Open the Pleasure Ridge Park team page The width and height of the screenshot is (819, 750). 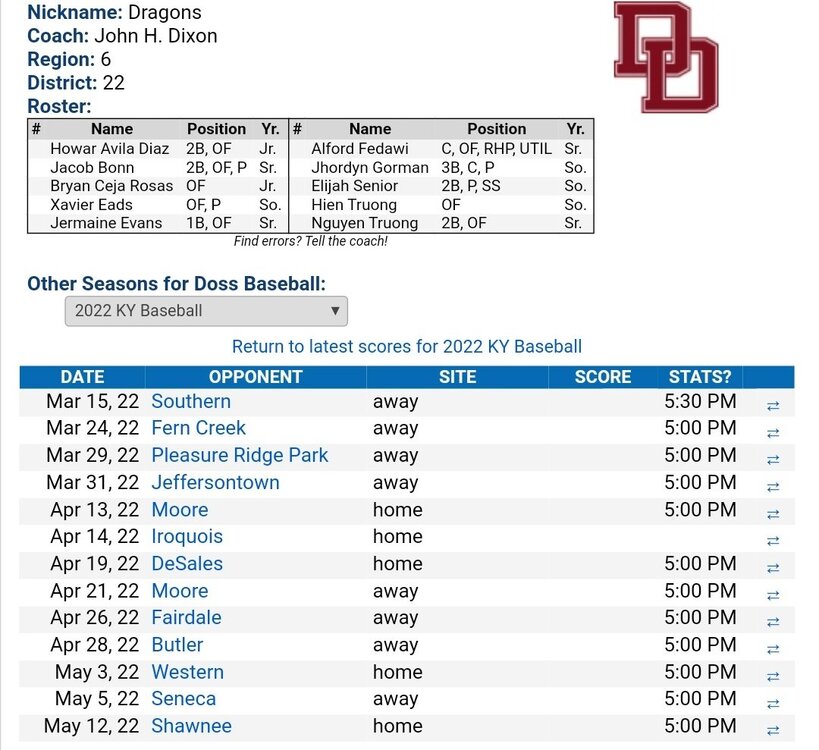[x=240, y=455]
